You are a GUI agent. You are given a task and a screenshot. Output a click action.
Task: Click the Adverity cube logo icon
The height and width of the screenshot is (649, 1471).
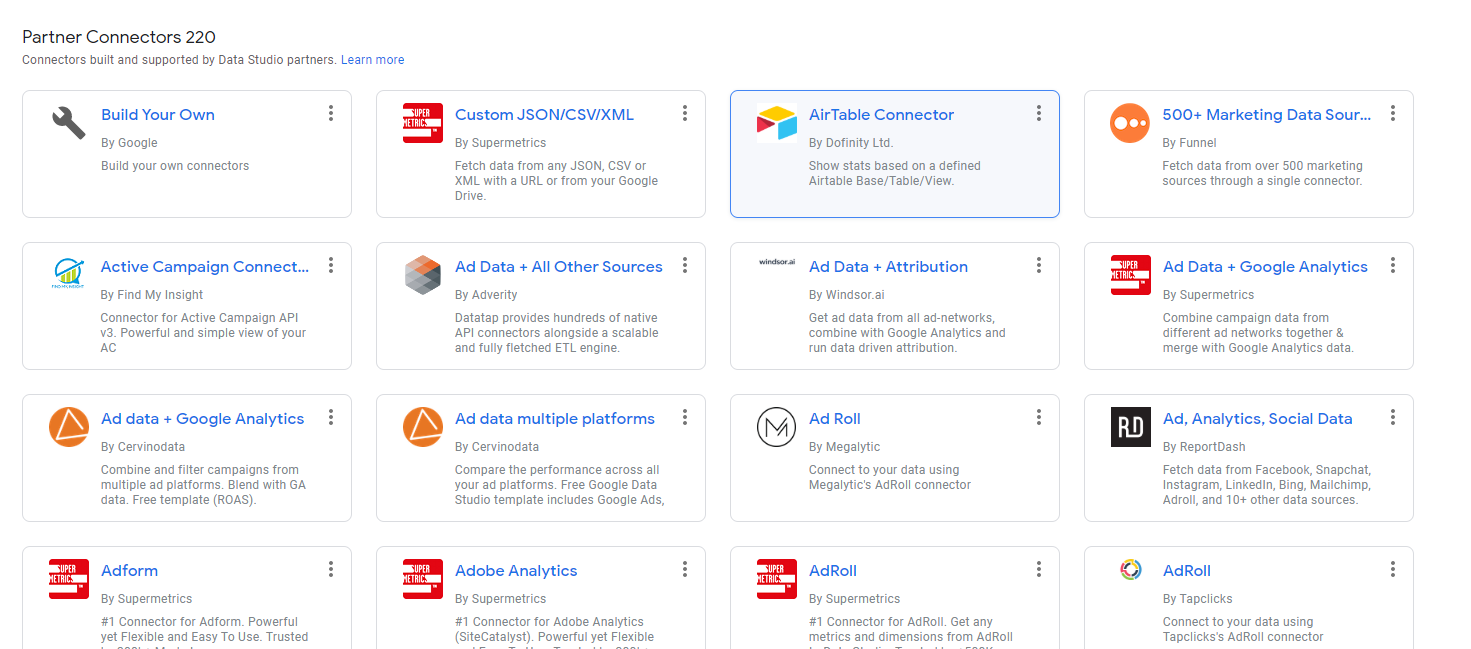click(x=423, y=275)
